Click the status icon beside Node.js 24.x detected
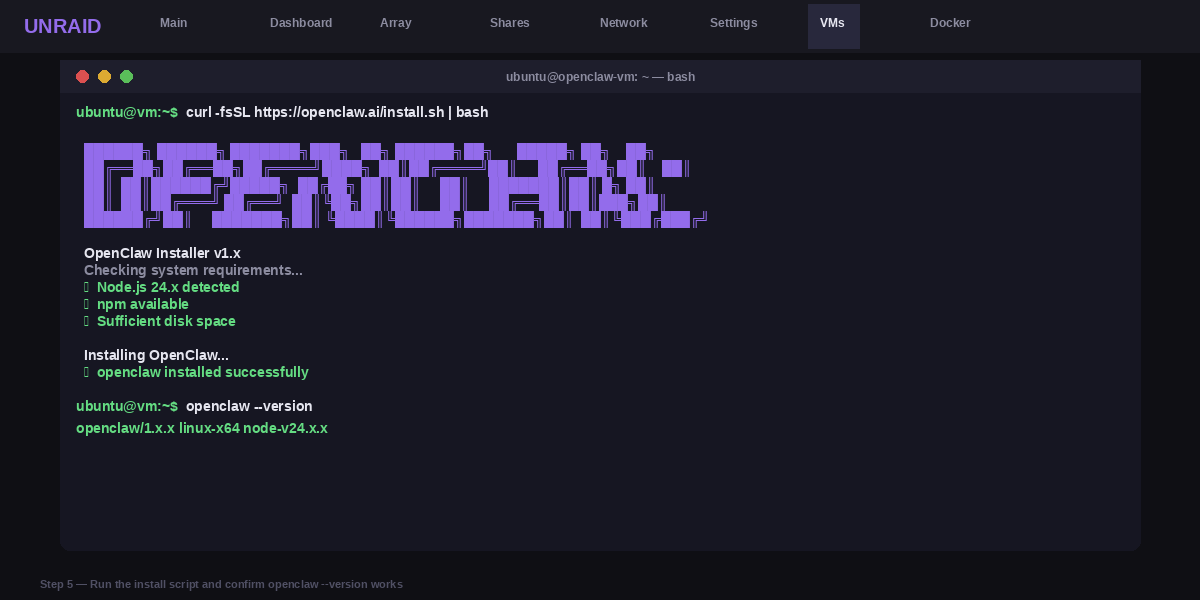This screenshot has width=1200, height=600. [x=87, y=287]
